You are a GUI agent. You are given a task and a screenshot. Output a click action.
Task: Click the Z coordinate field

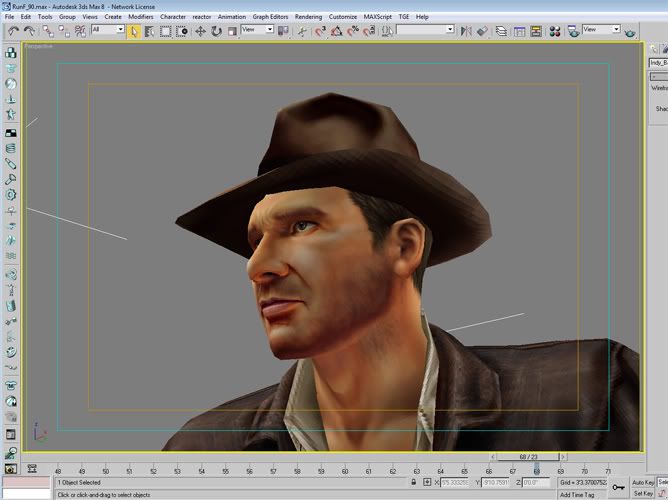[x=536, y=483]
